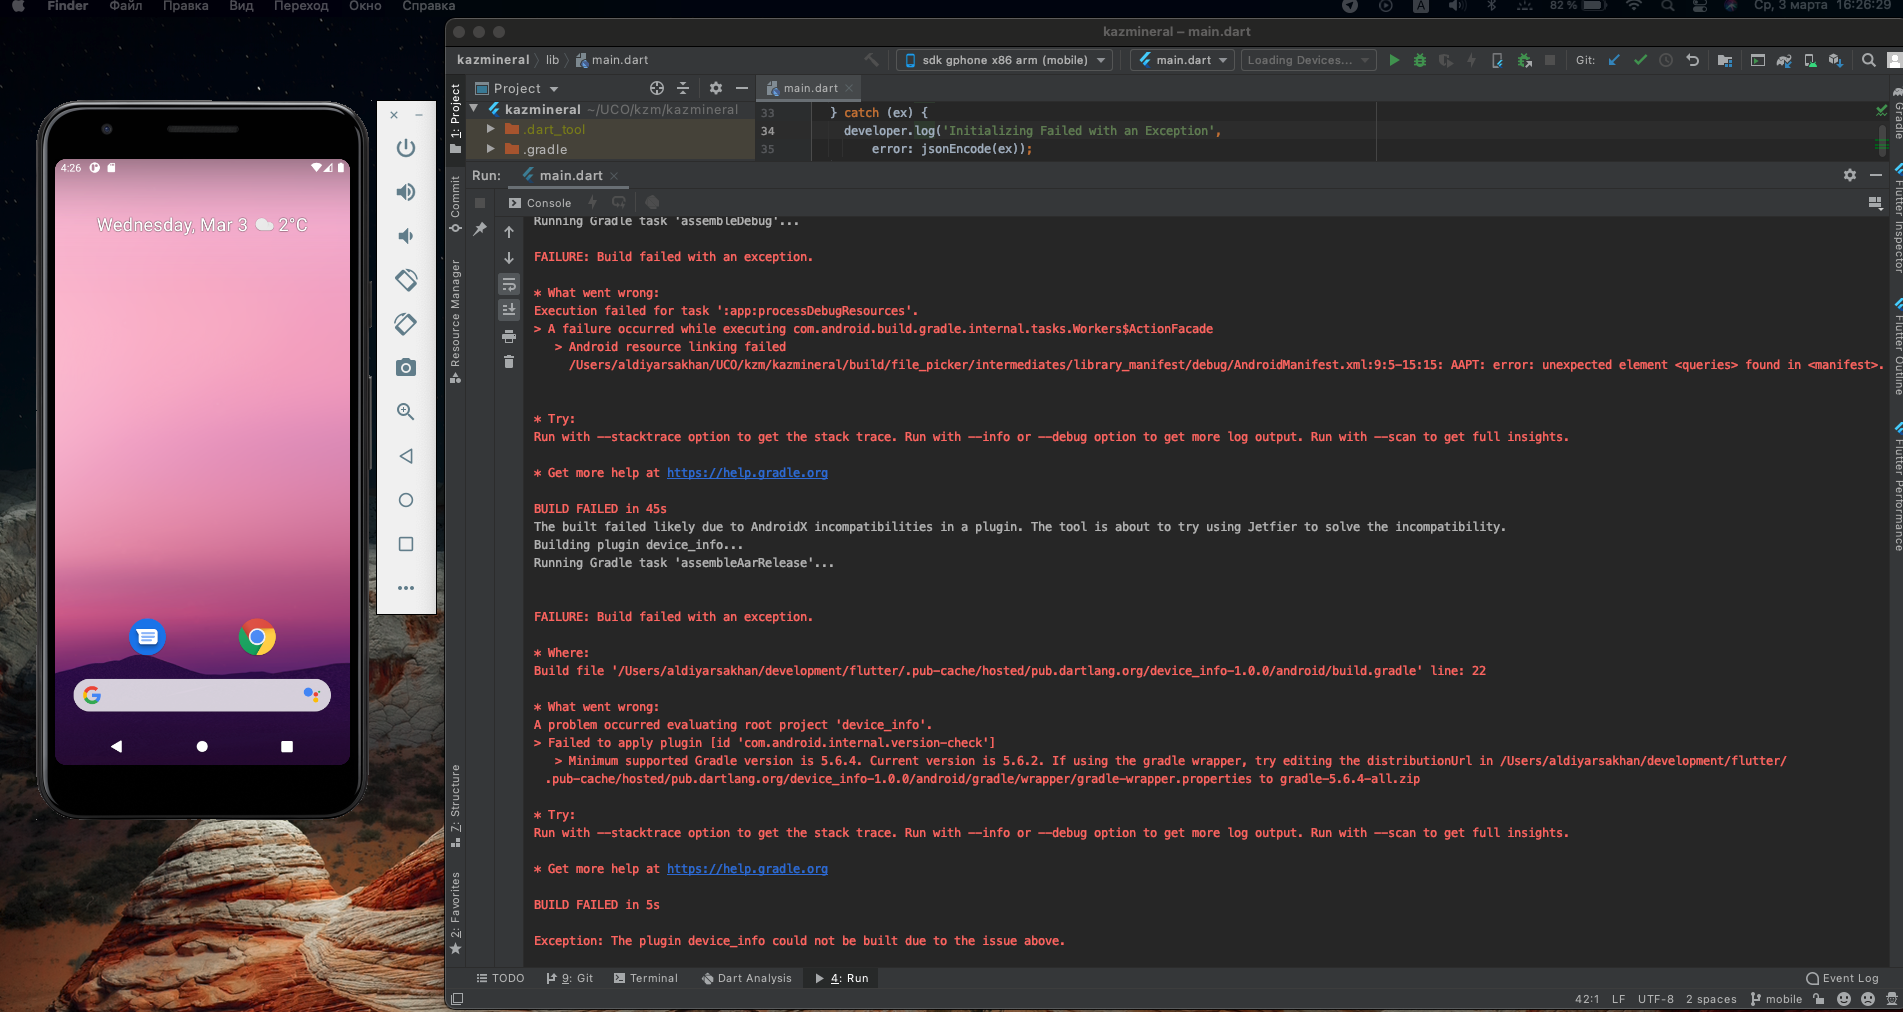Raise the emulator volume with the volume up icon
This screenshot has width=1903, height=1012.
click(x=406, y=192)
